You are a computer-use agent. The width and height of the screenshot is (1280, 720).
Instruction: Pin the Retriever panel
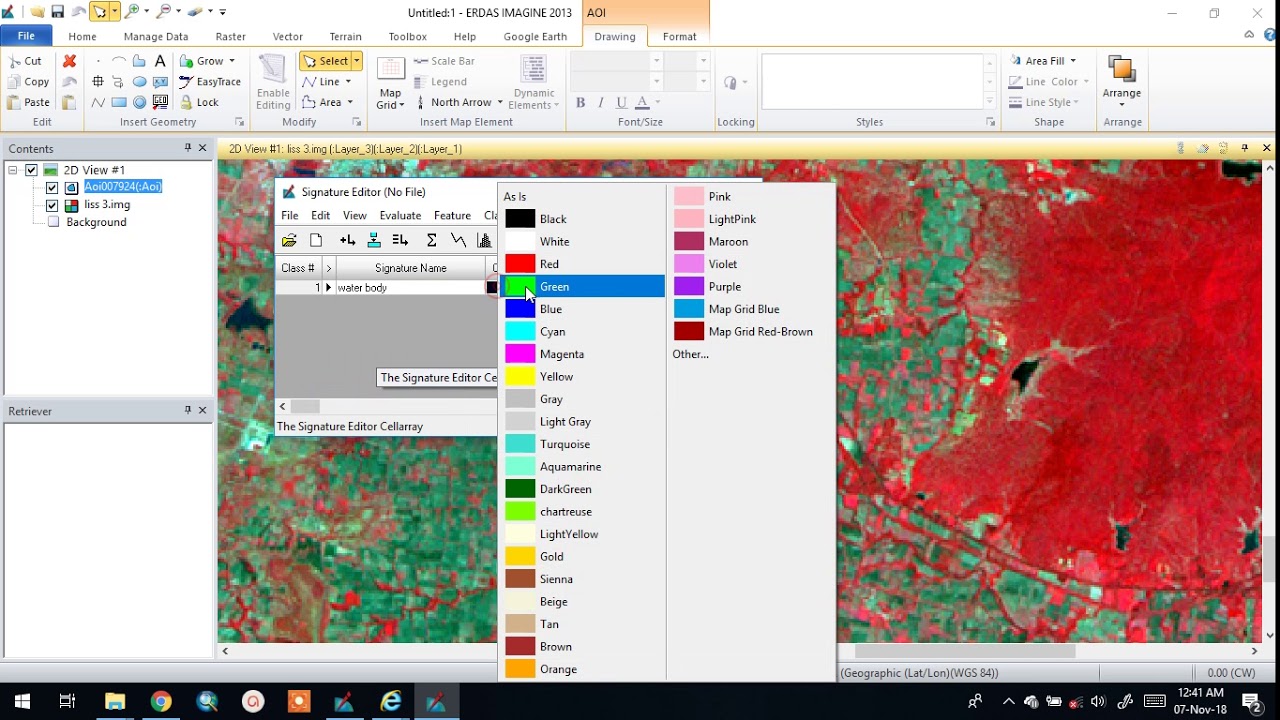[x=187, y=410]
